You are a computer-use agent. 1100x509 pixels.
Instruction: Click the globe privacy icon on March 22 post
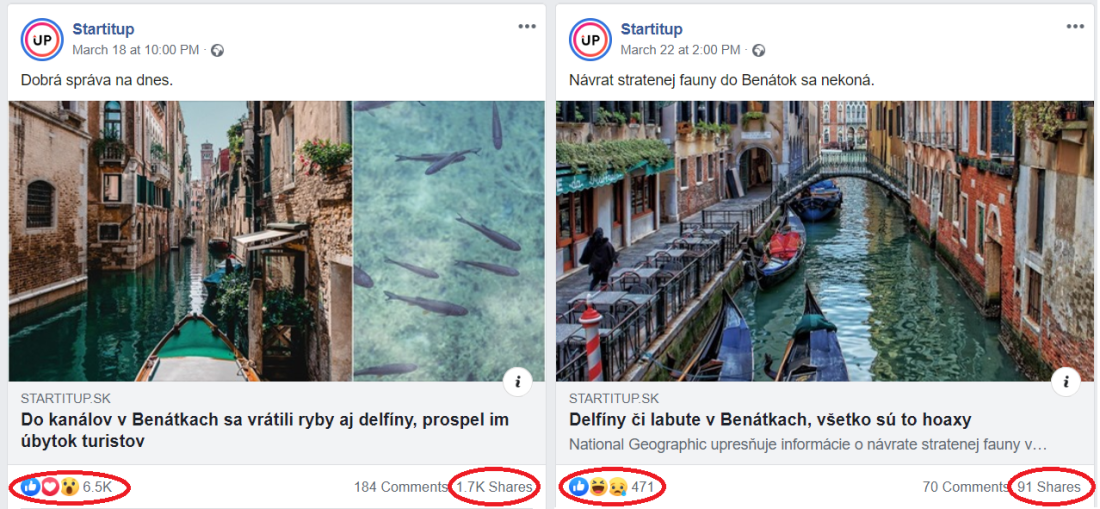tap(758, 50)
